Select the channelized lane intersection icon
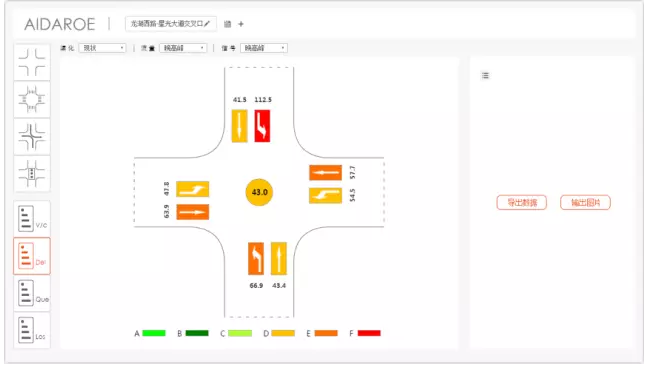This screenshot has width=646, height=365. tap(32, 136)
